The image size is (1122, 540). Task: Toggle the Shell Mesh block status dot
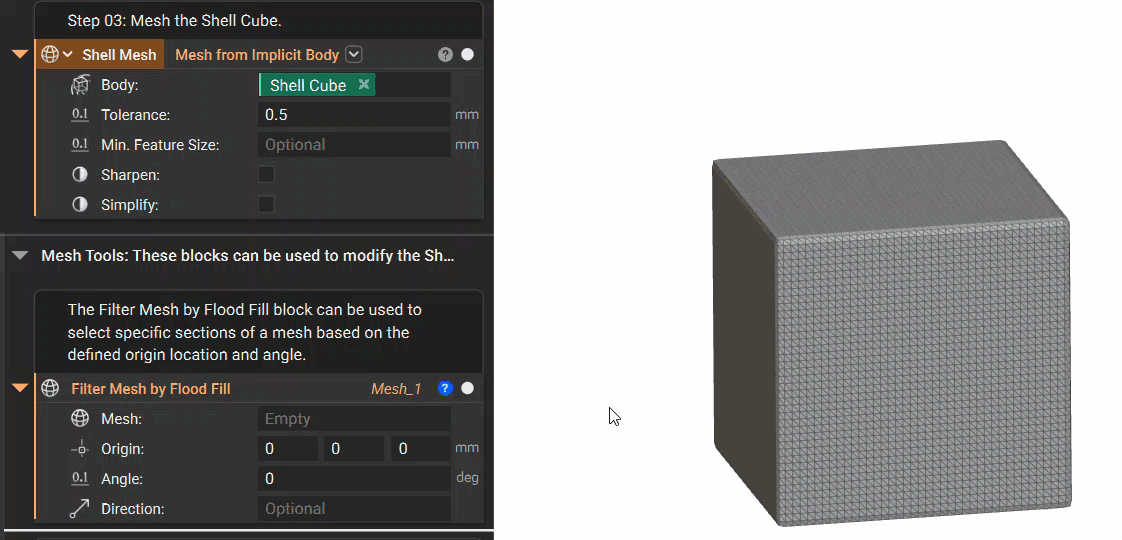(x=467, y=54)
